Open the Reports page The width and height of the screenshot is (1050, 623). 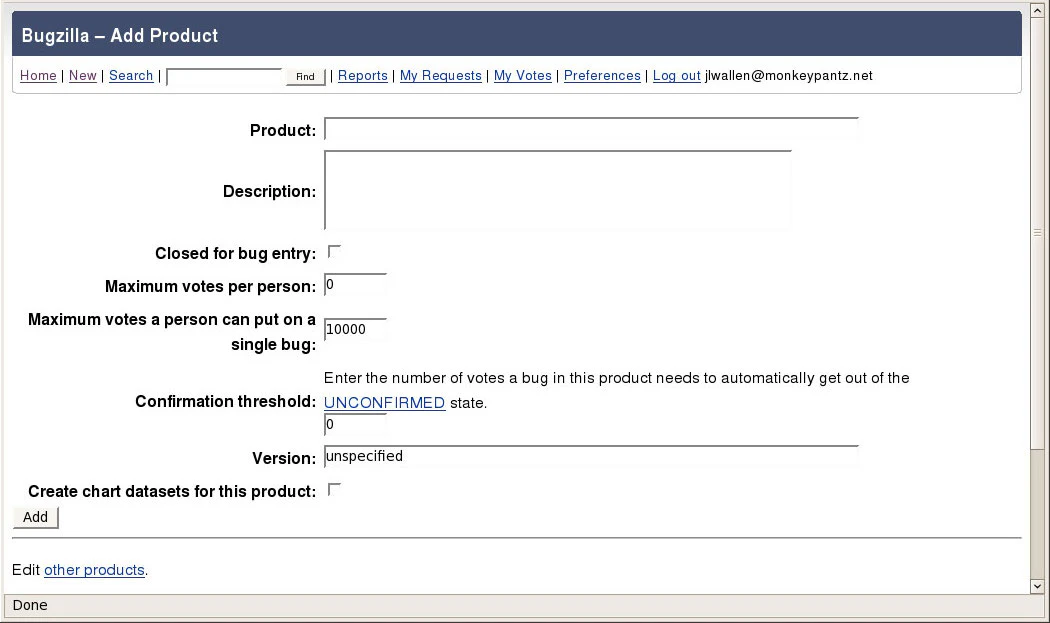click(x=362, y=75)
